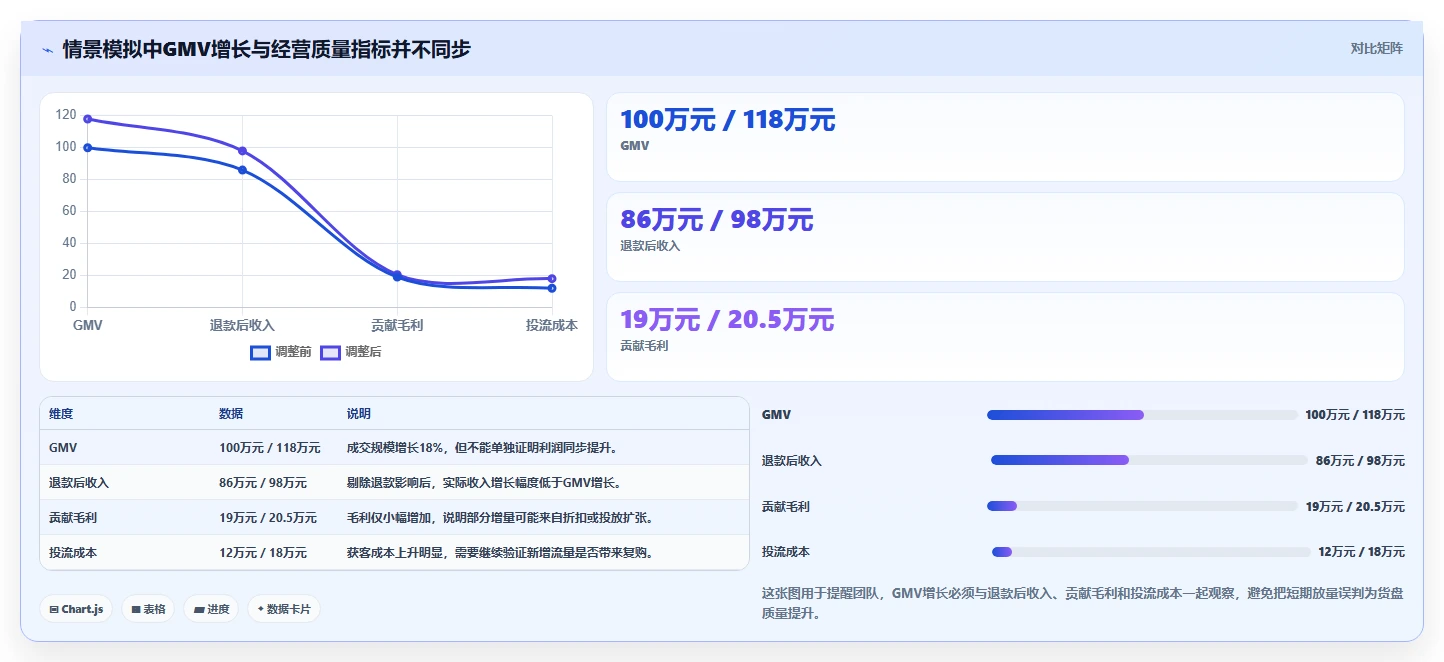Click the 进度 tag chip
The width and height of the screenshot is (1444, 662).
point(211,609)
